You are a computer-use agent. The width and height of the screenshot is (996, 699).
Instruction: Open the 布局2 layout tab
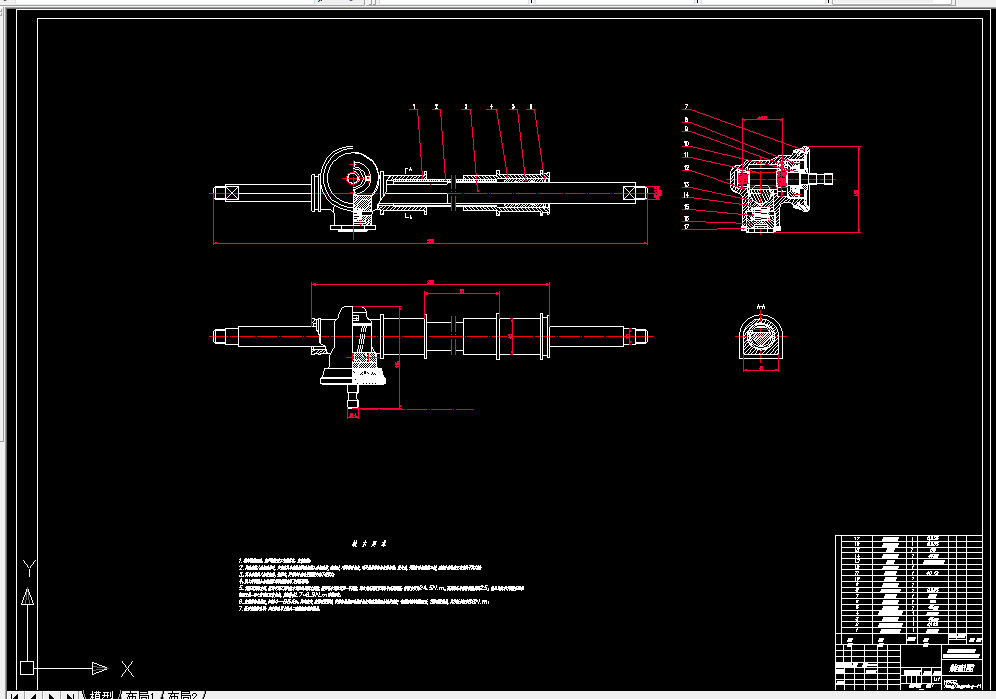click(182, 695)
